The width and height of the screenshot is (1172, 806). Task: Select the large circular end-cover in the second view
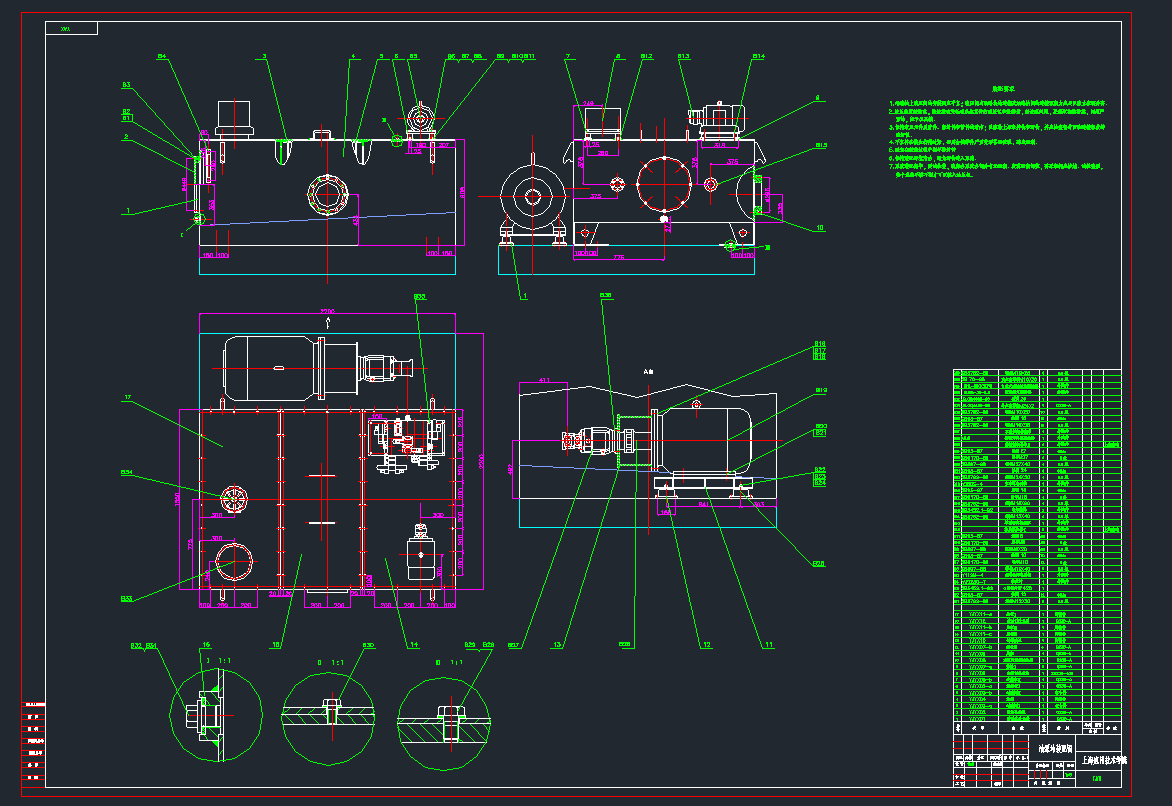[x=663, y=185]
